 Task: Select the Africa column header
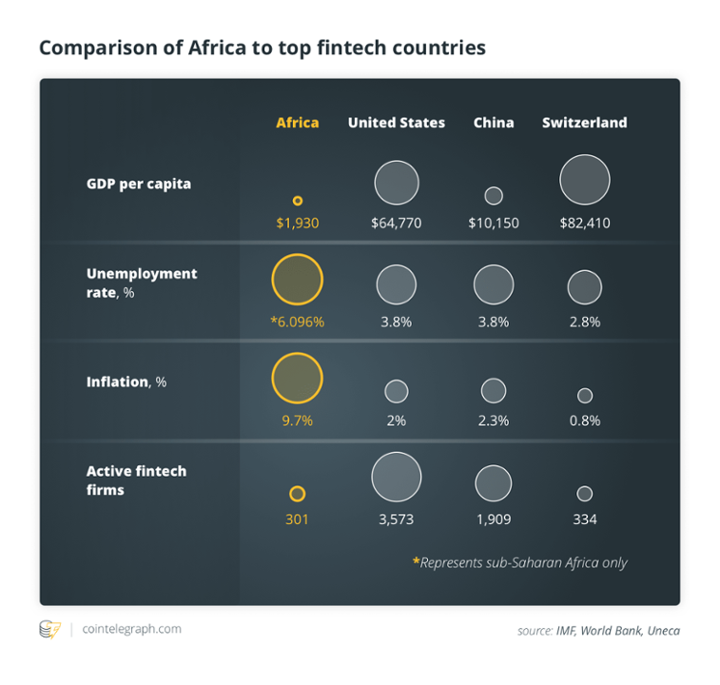click(x=297, y=122)
